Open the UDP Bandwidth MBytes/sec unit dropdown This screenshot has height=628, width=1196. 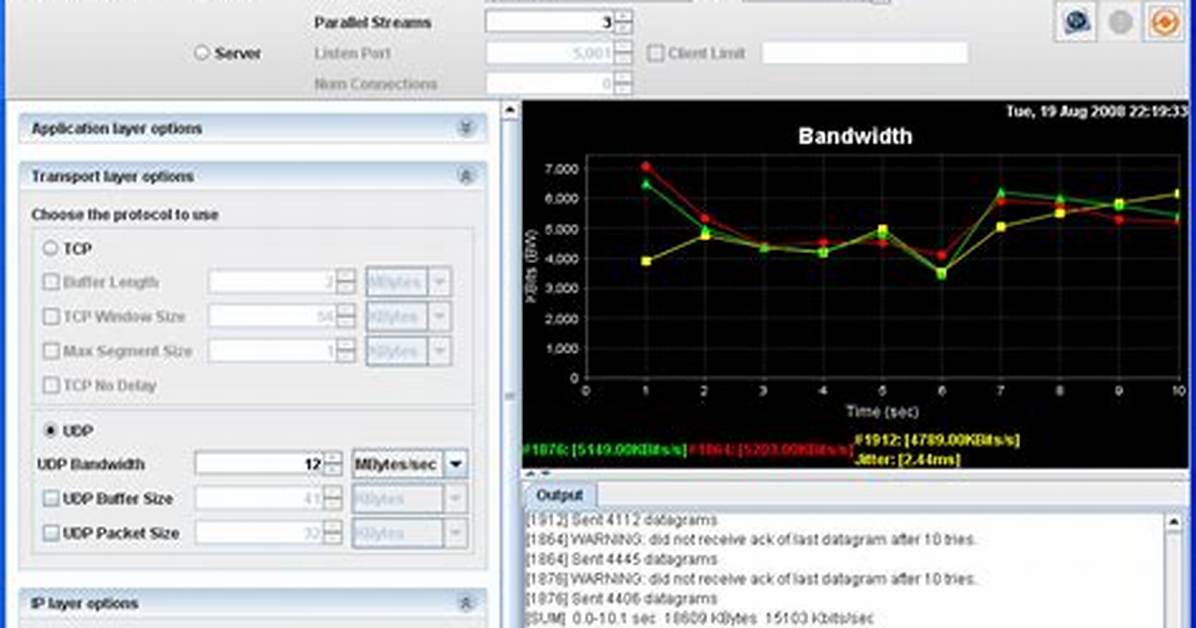click(x=455, y=464)
